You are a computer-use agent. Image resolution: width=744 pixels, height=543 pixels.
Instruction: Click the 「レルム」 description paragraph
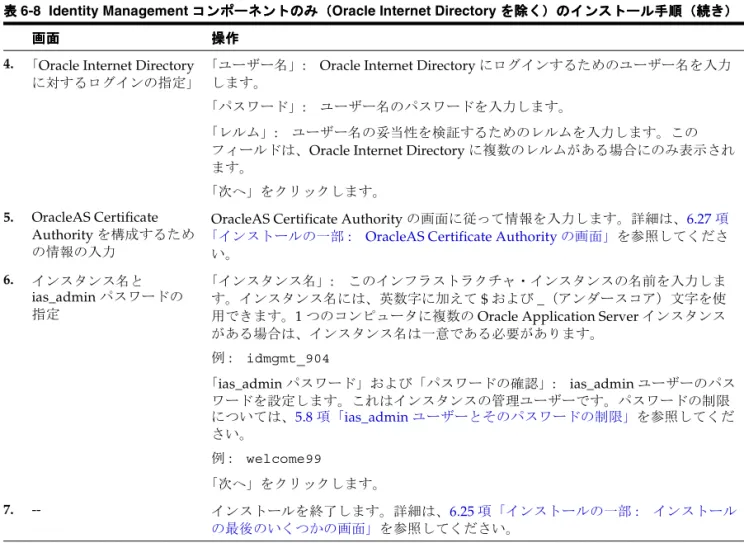click(x=473, y=149)
